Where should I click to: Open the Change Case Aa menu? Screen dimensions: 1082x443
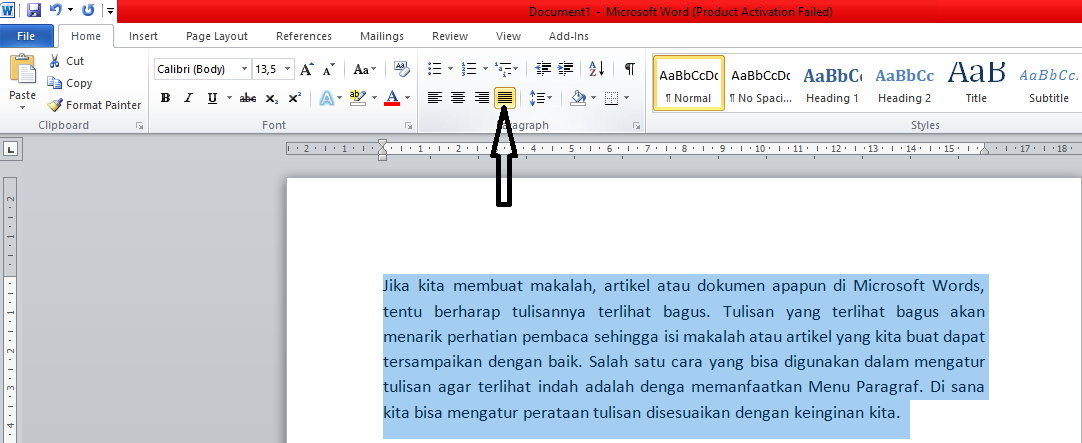pyautogui.click(x=364, y=69)
